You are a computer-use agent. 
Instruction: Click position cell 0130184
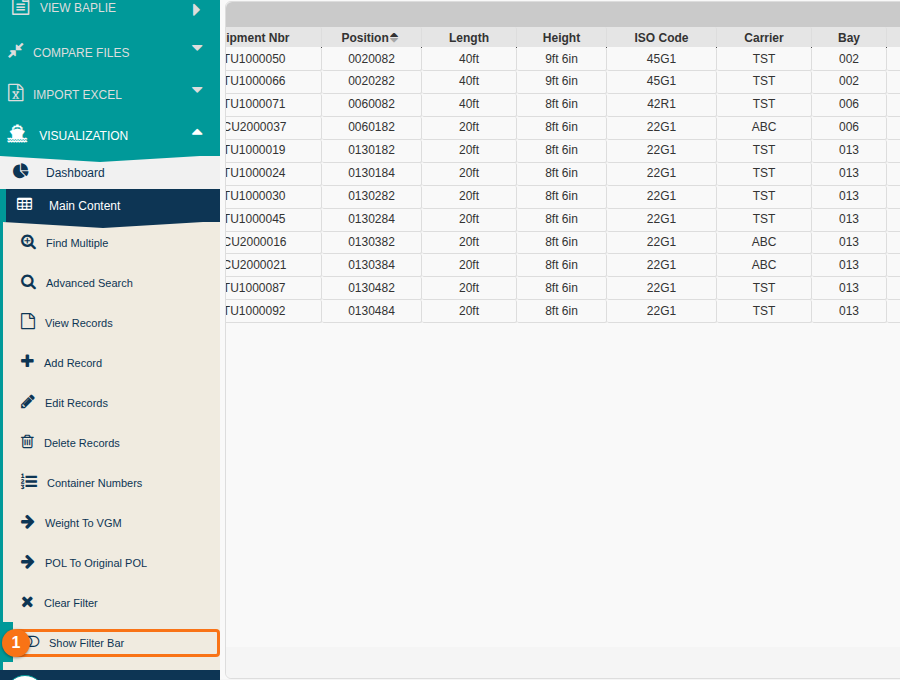click(x=371, y=173)
